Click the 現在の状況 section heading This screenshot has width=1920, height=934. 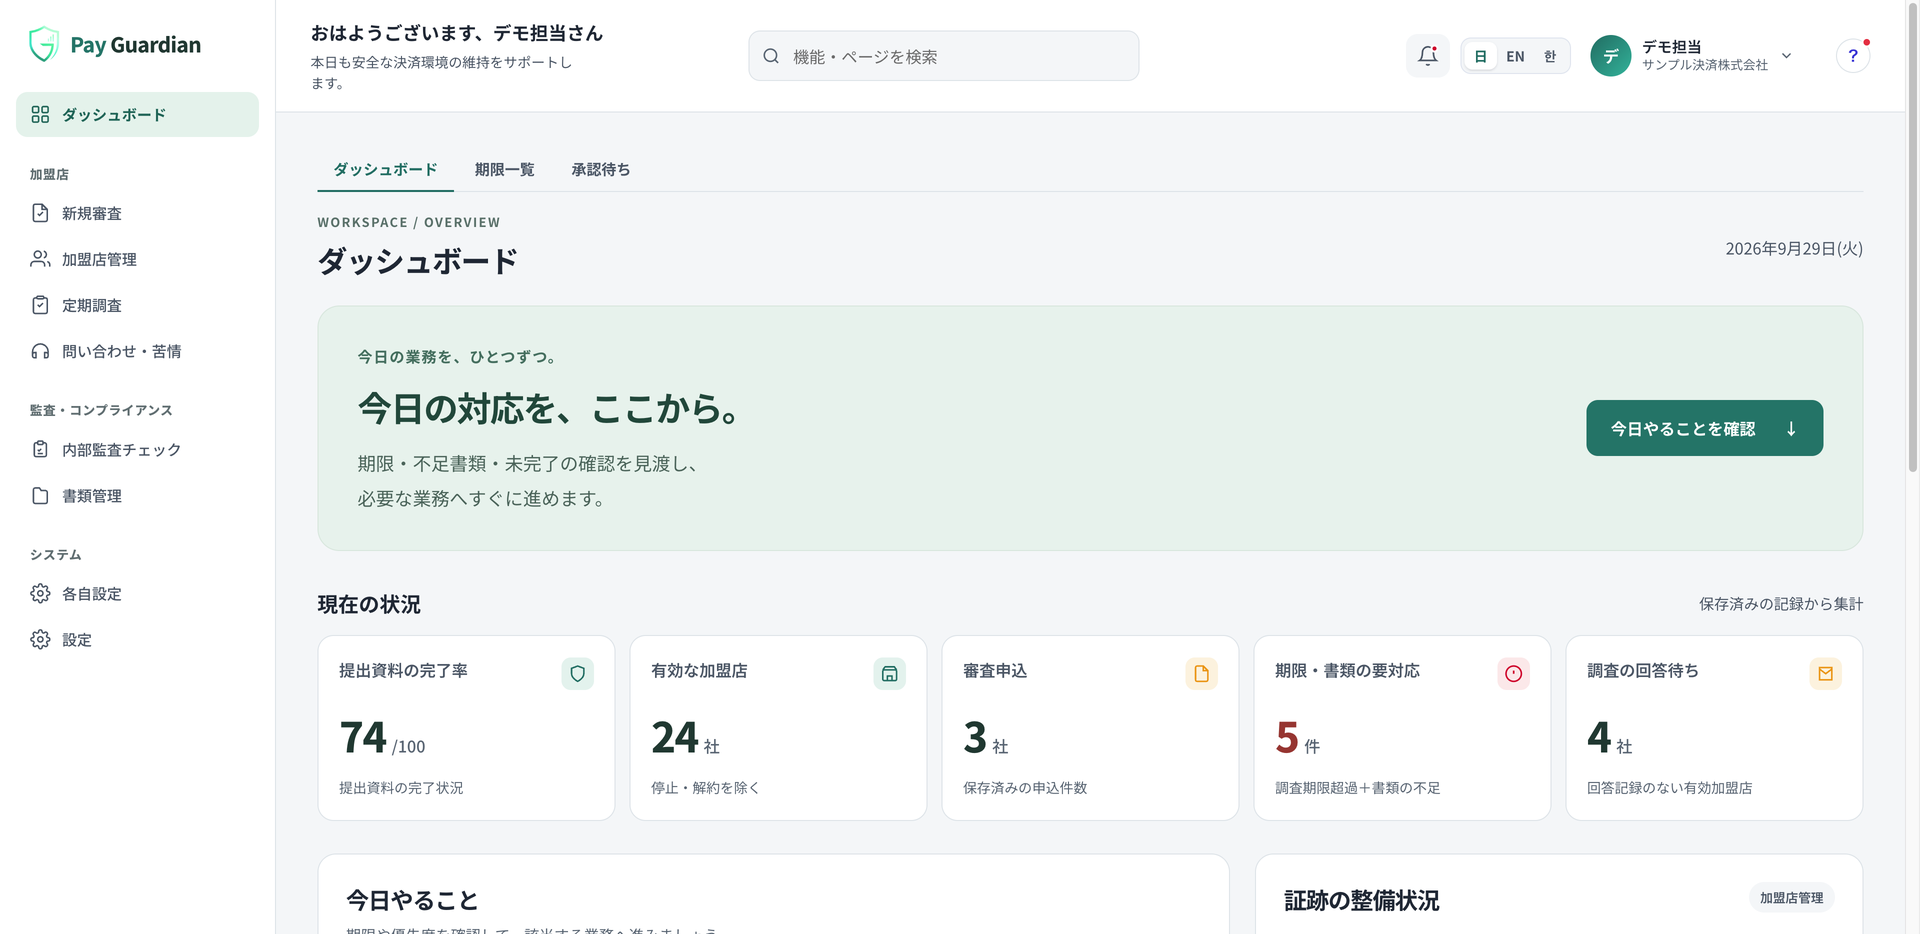(x=369, y=605)
